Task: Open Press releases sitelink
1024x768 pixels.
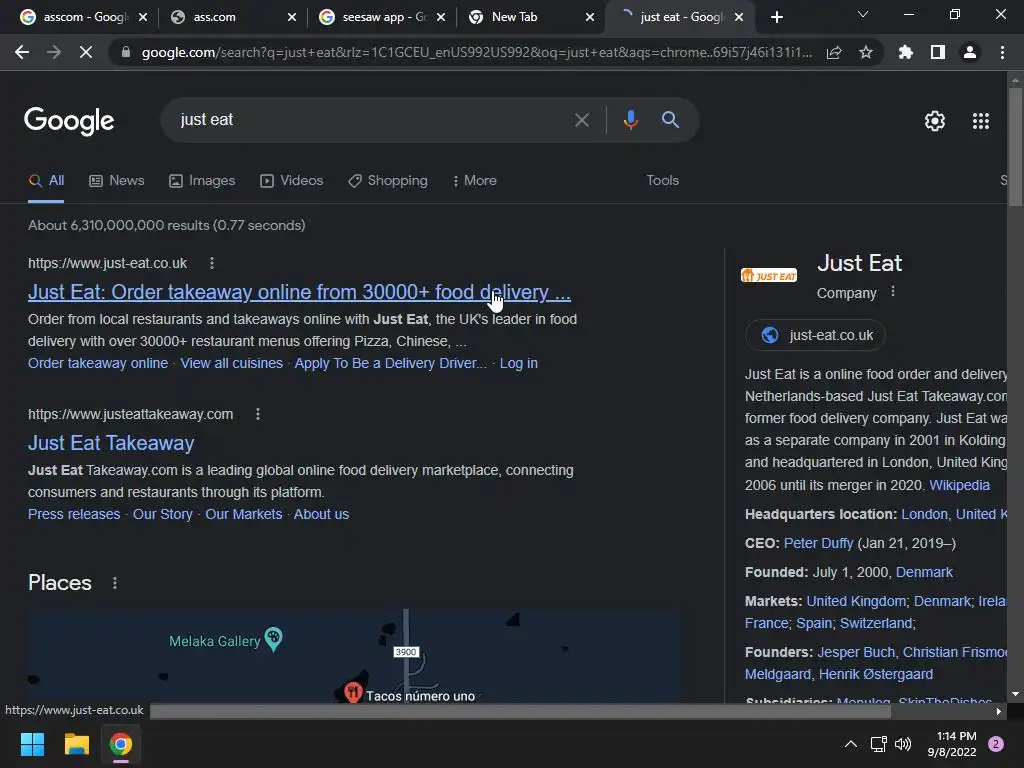Action: pyautogui.click(x=74, y=514)
